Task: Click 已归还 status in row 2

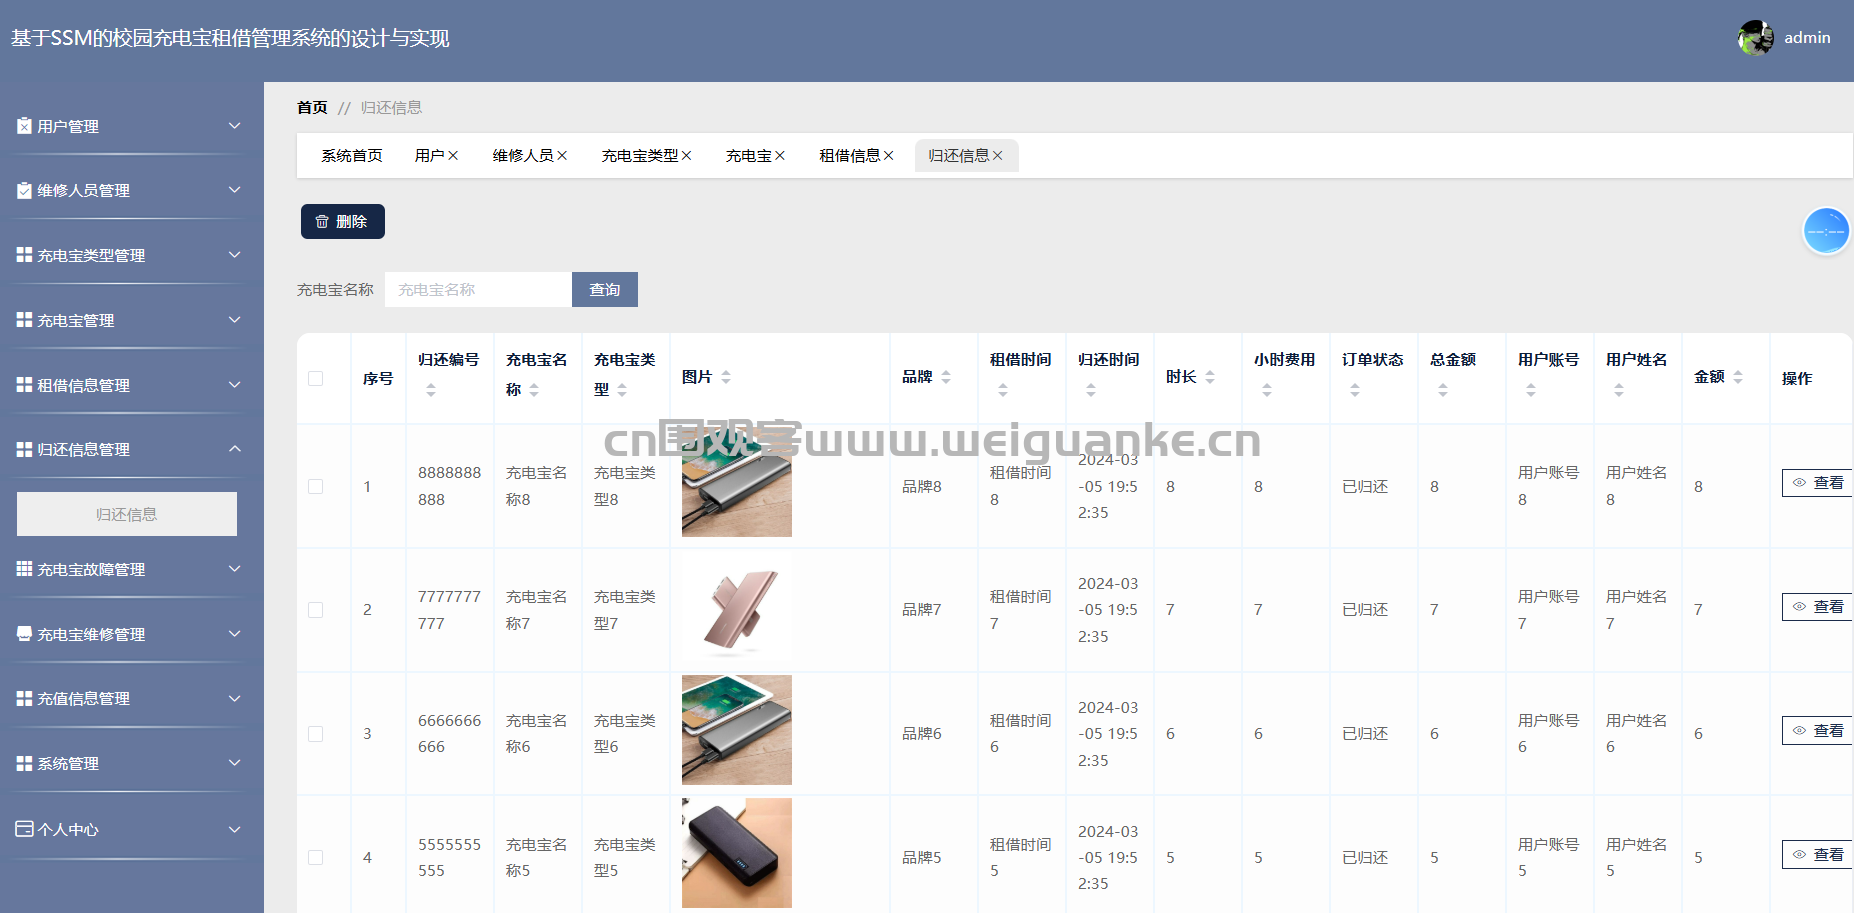Action: (x=1365, y=610)
